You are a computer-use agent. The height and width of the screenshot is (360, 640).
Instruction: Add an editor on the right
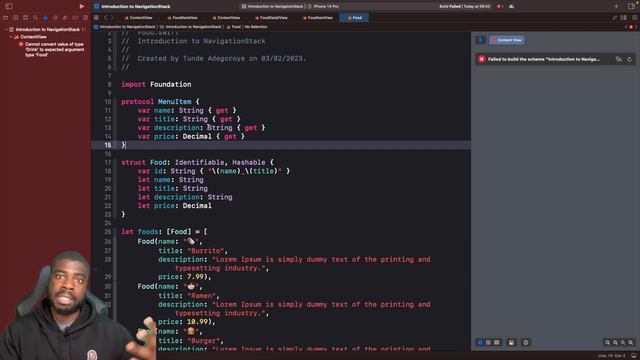634,18
